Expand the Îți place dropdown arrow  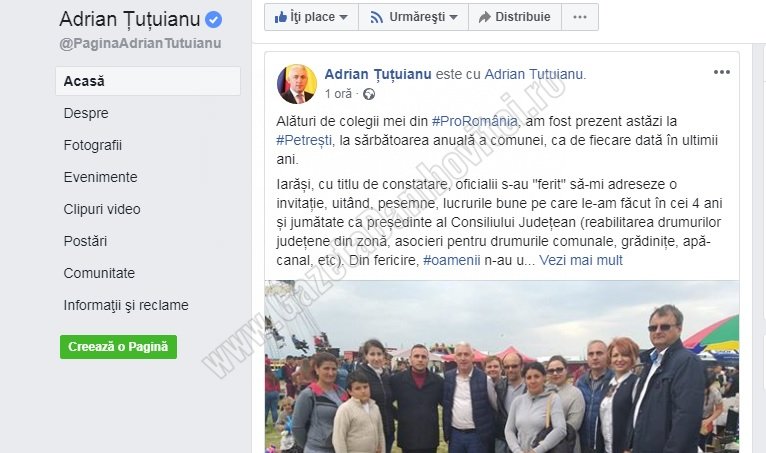click(343, 18)
